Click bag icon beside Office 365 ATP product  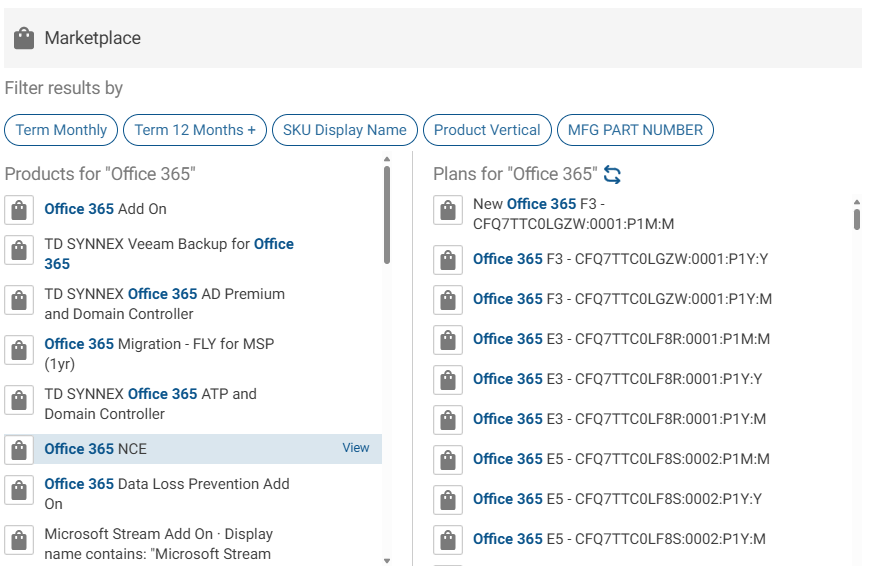point(19,400)
